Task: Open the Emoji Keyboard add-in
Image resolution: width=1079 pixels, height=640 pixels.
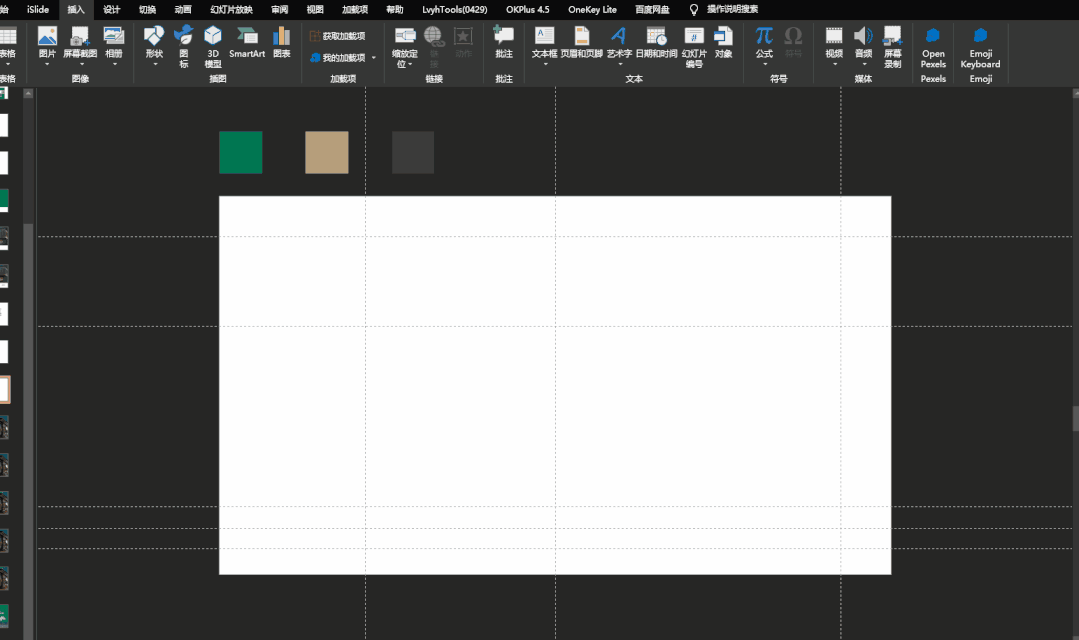Action: 980,46
